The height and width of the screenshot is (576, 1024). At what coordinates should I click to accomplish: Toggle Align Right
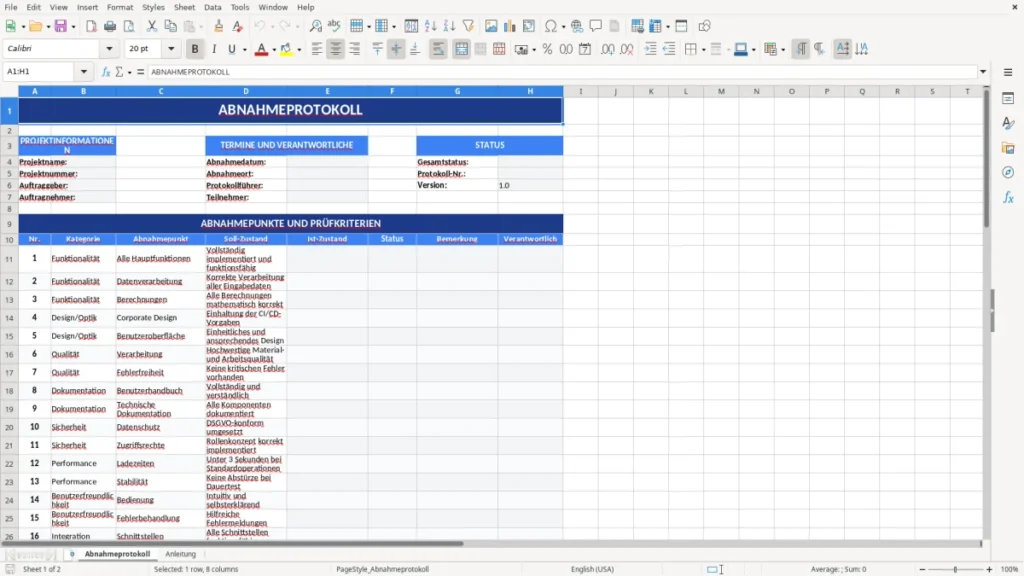click(355, 49)
